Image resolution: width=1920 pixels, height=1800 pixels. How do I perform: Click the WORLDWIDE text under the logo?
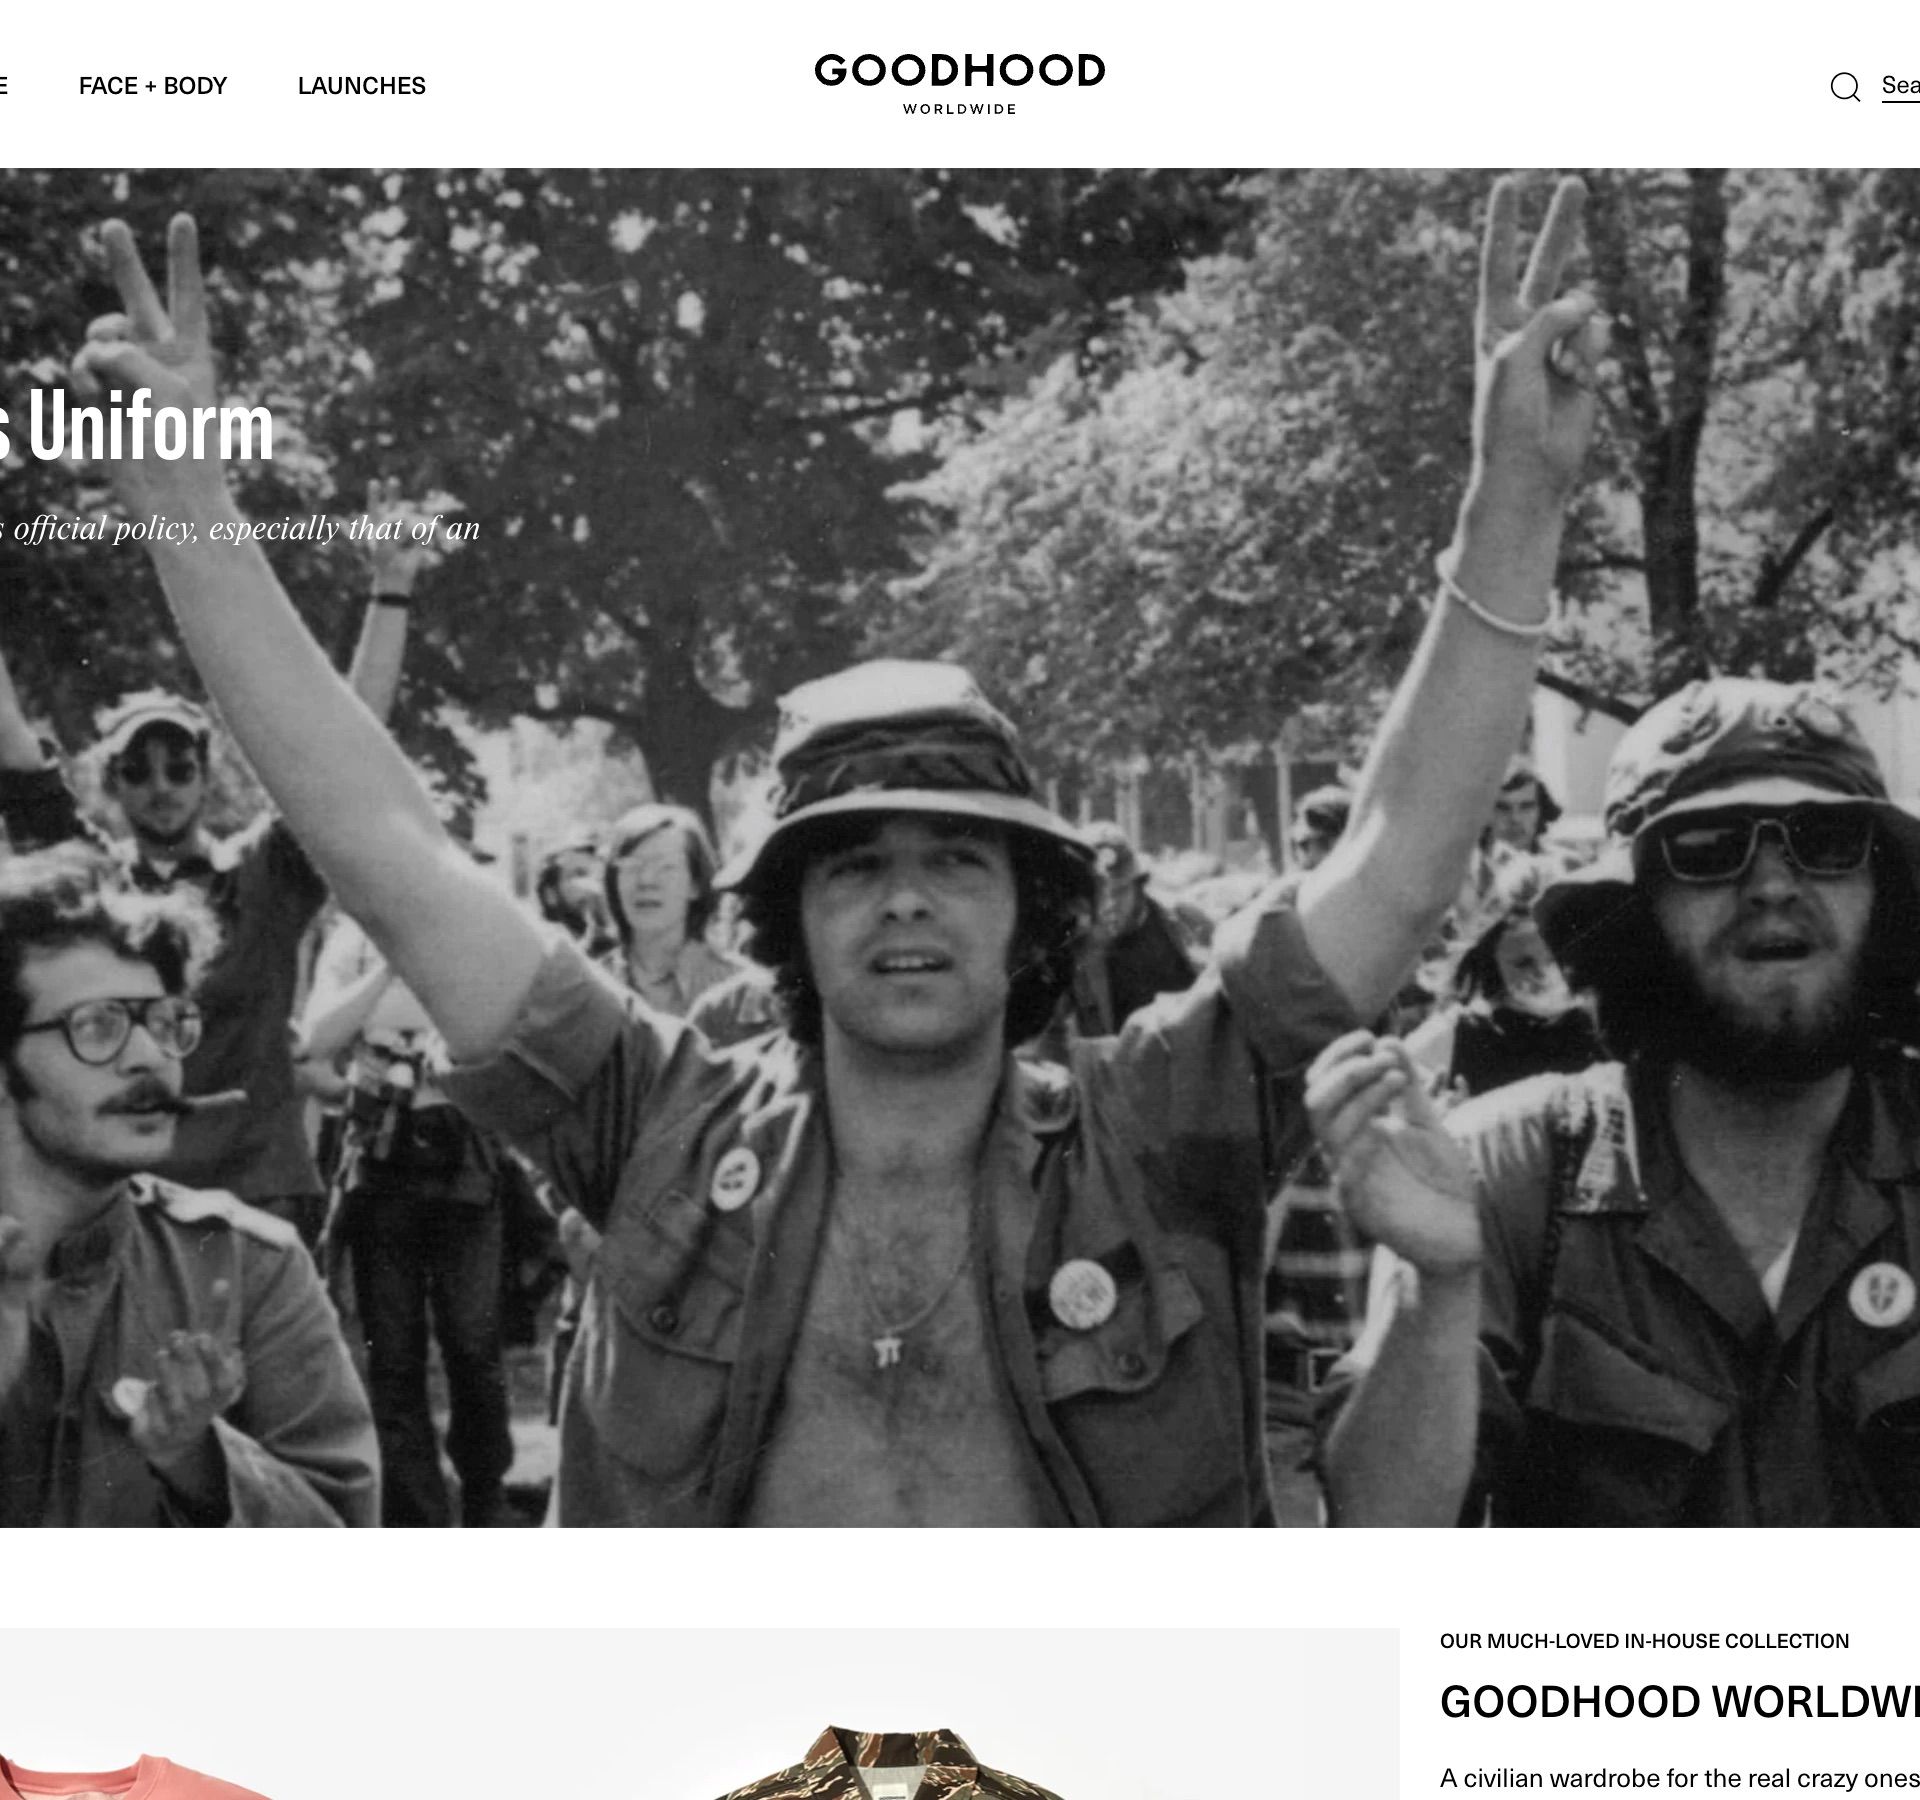coord(959,109)
